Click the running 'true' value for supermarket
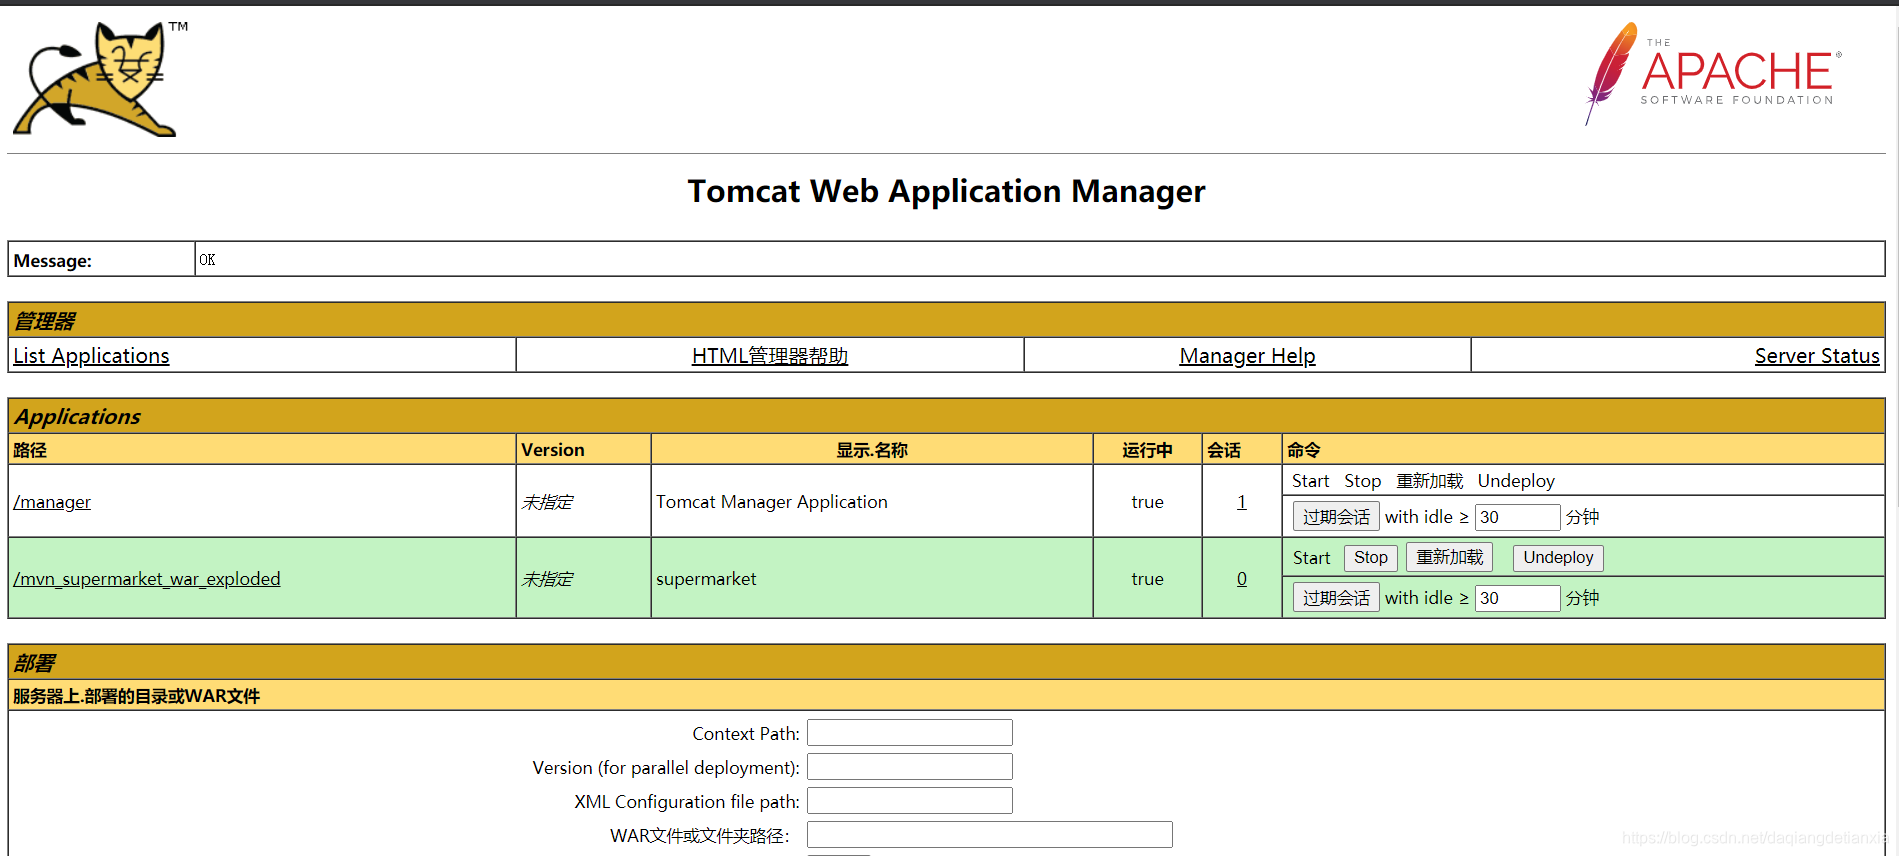1899x856 pixels. (x=1147, y=579)
